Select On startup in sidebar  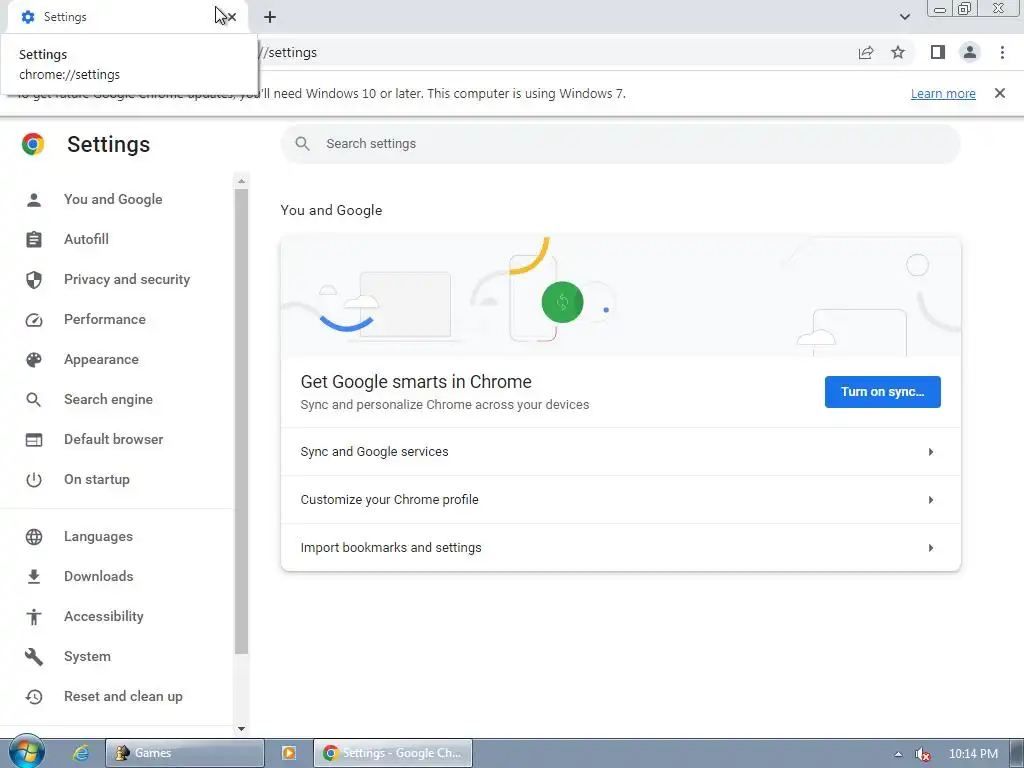[x=97, y=480]
